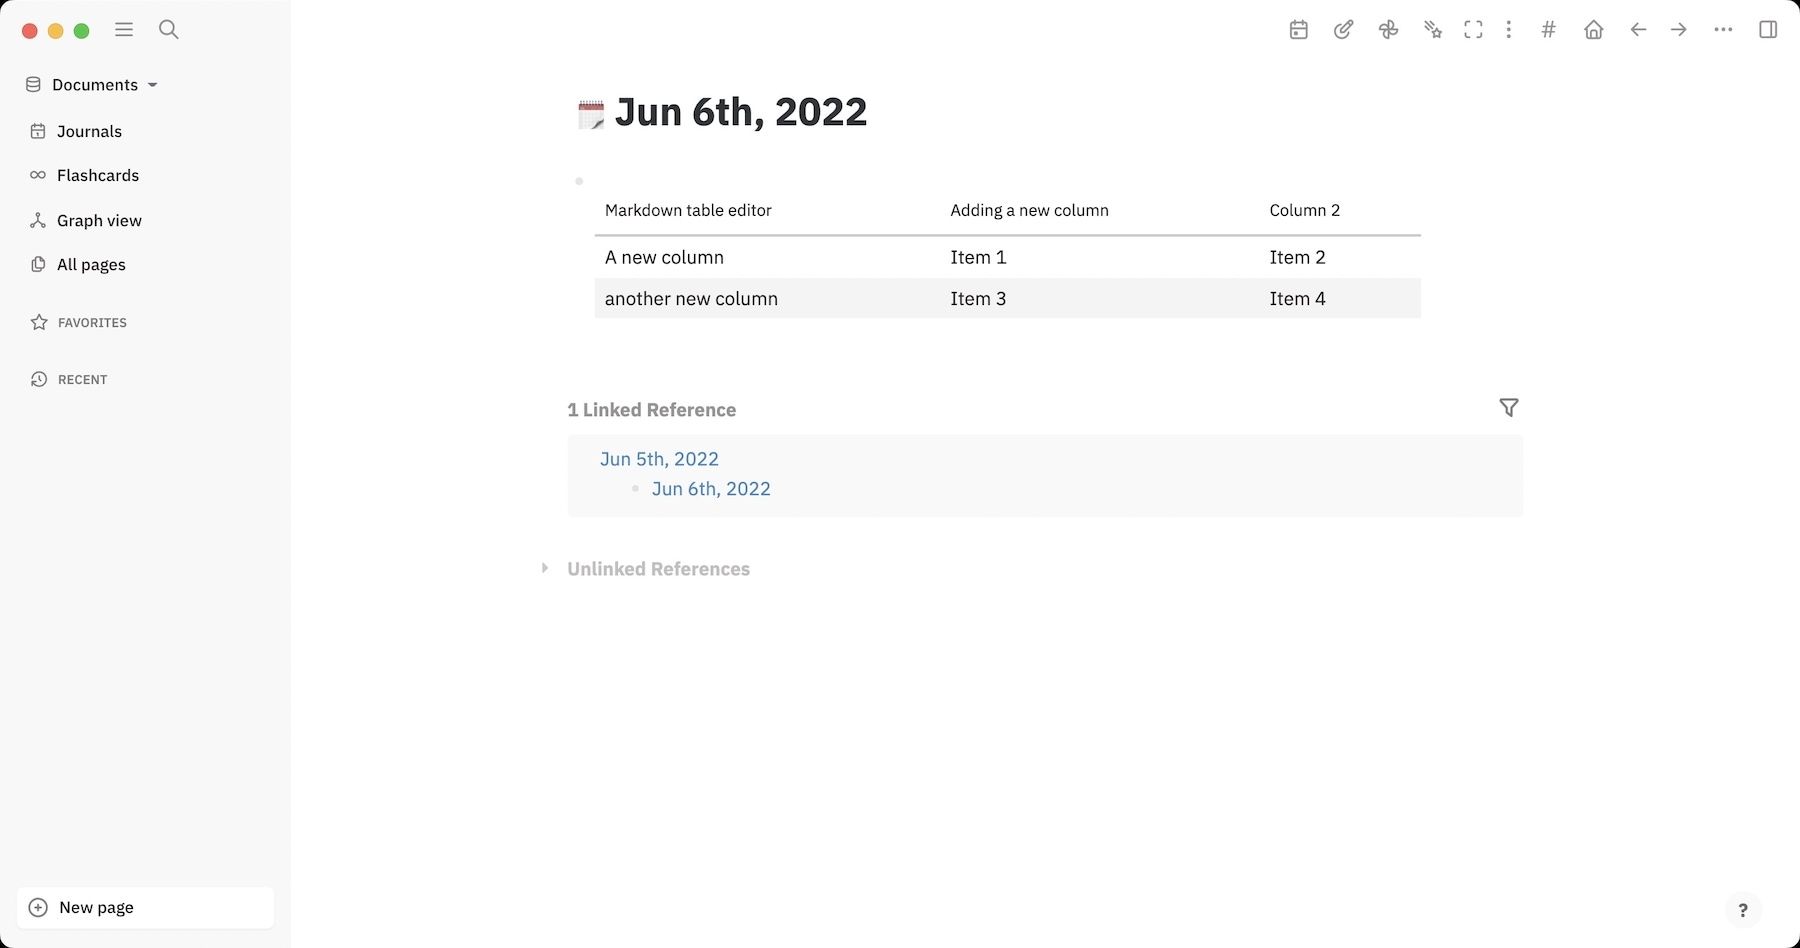Open the vertical three-dot menu
The height and width of the screenshot is (948, 1800).
(x=1509, y=30)
